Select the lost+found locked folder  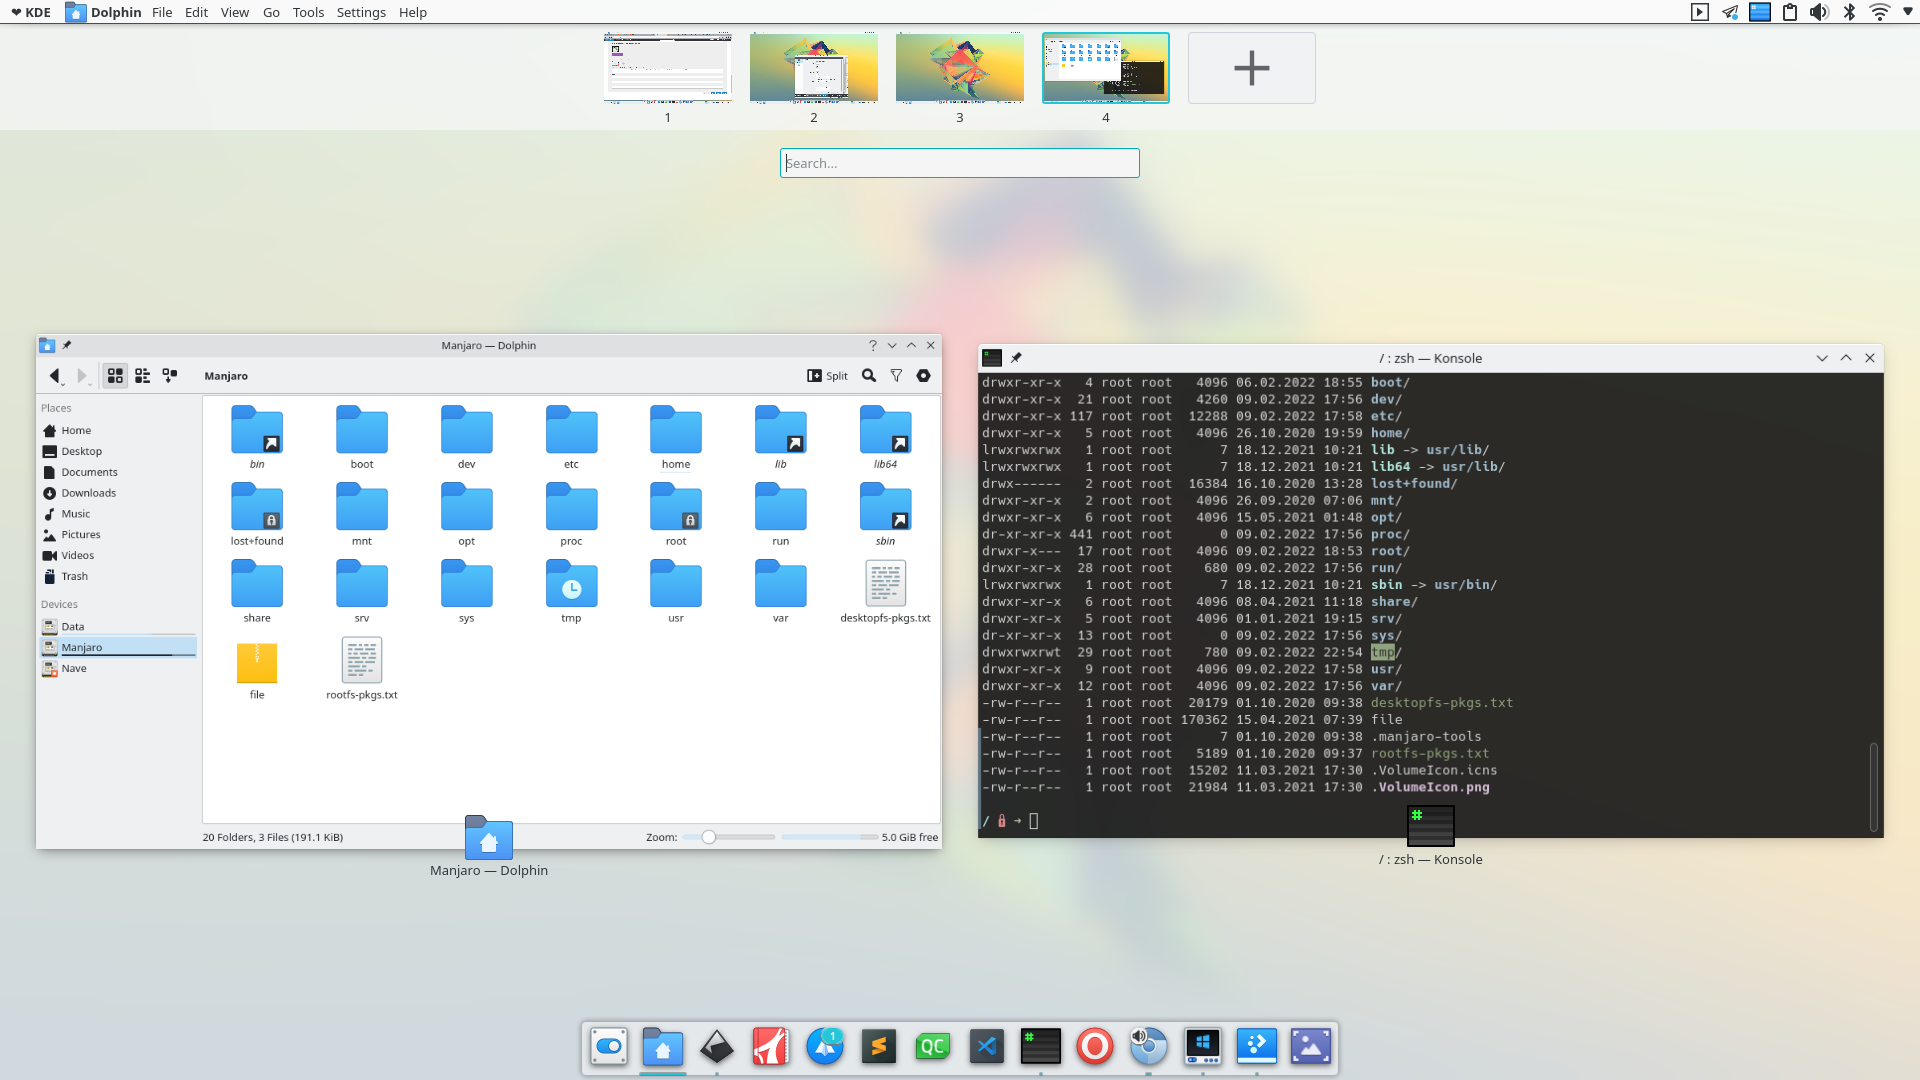tap(257, 514)
